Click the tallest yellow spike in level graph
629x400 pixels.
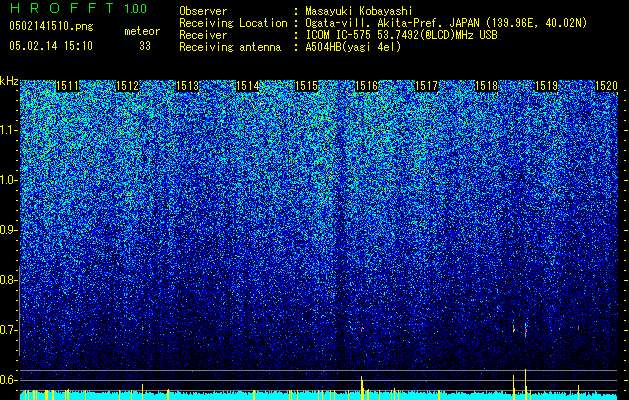[x=526, y=384]
